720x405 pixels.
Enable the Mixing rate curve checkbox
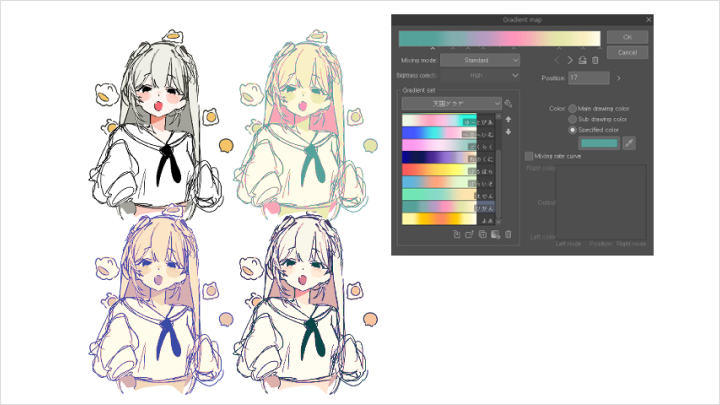(x=529, y=156)
